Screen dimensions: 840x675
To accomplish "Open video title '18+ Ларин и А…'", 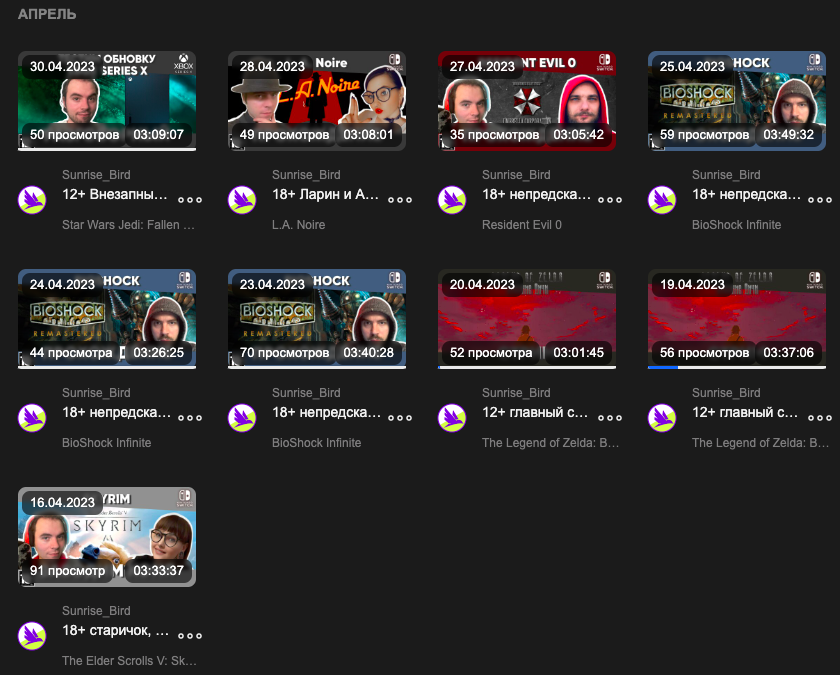I will click(x=325, y=194).
